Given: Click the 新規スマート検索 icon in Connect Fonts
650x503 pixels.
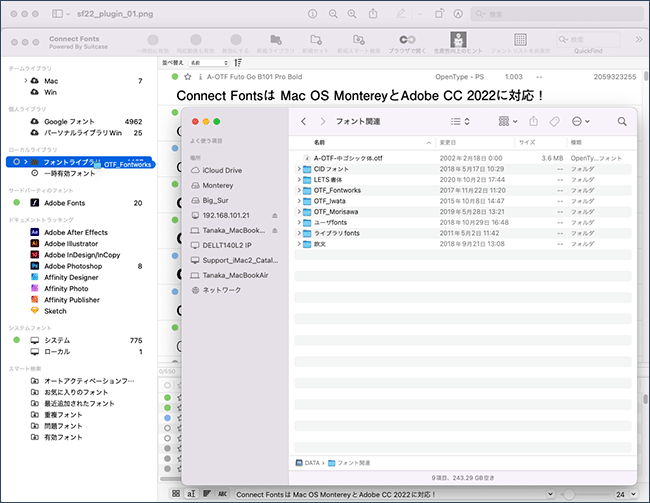Looking at the screenshot, I should point(359,40).
